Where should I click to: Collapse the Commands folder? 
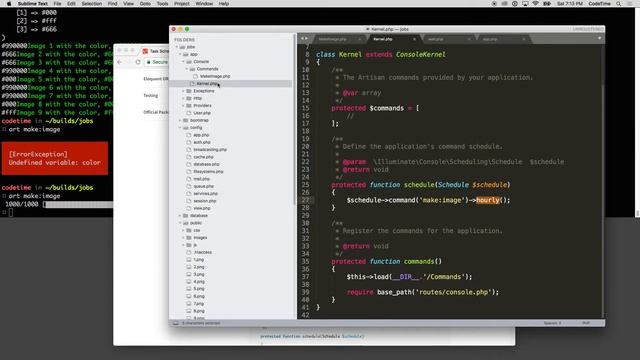pyautogui.click(x=187, y=69)
